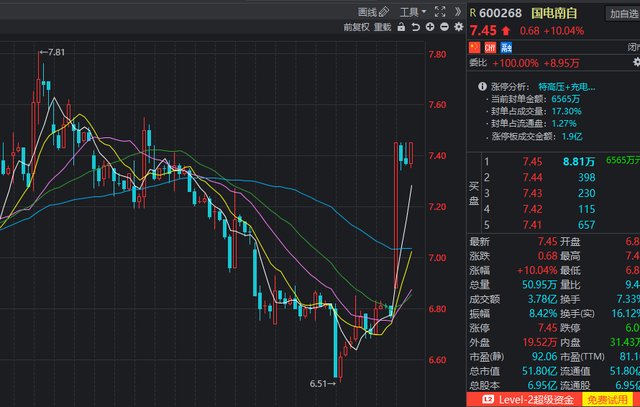The width and height of the screenshot is (640, 407).
Task: Open the 工具 dropdown menu
Action: 403,12
